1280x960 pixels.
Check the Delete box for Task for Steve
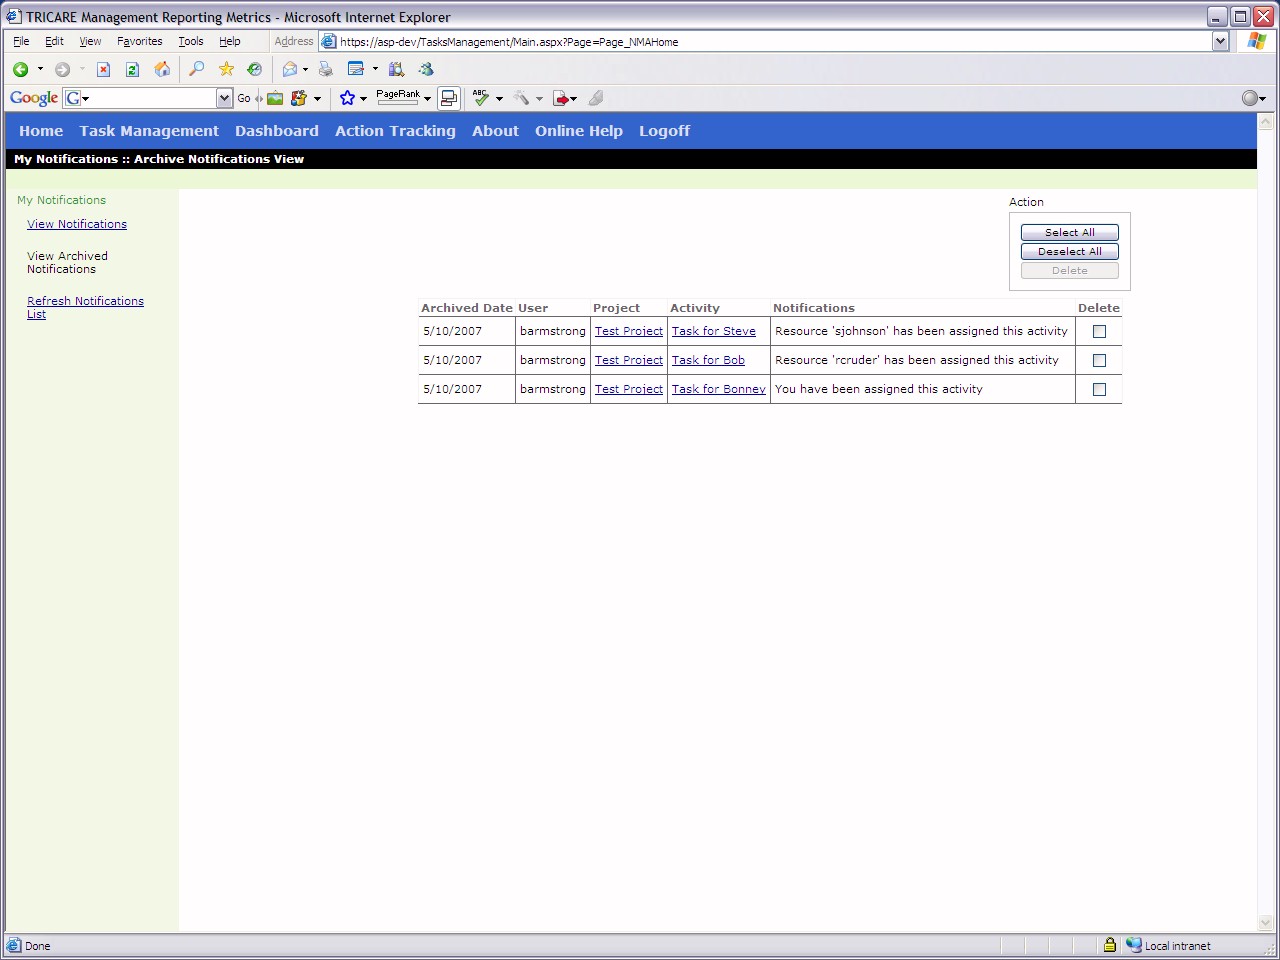(1099, 331)
